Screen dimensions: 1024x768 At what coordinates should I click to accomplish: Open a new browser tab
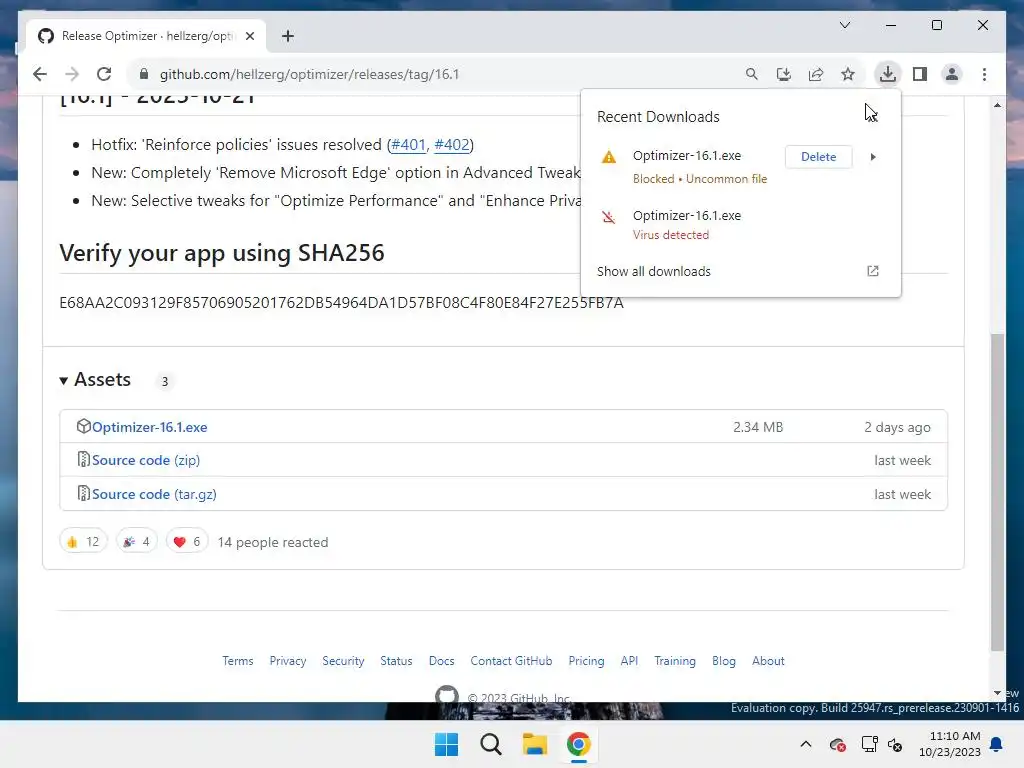(288, 36)
